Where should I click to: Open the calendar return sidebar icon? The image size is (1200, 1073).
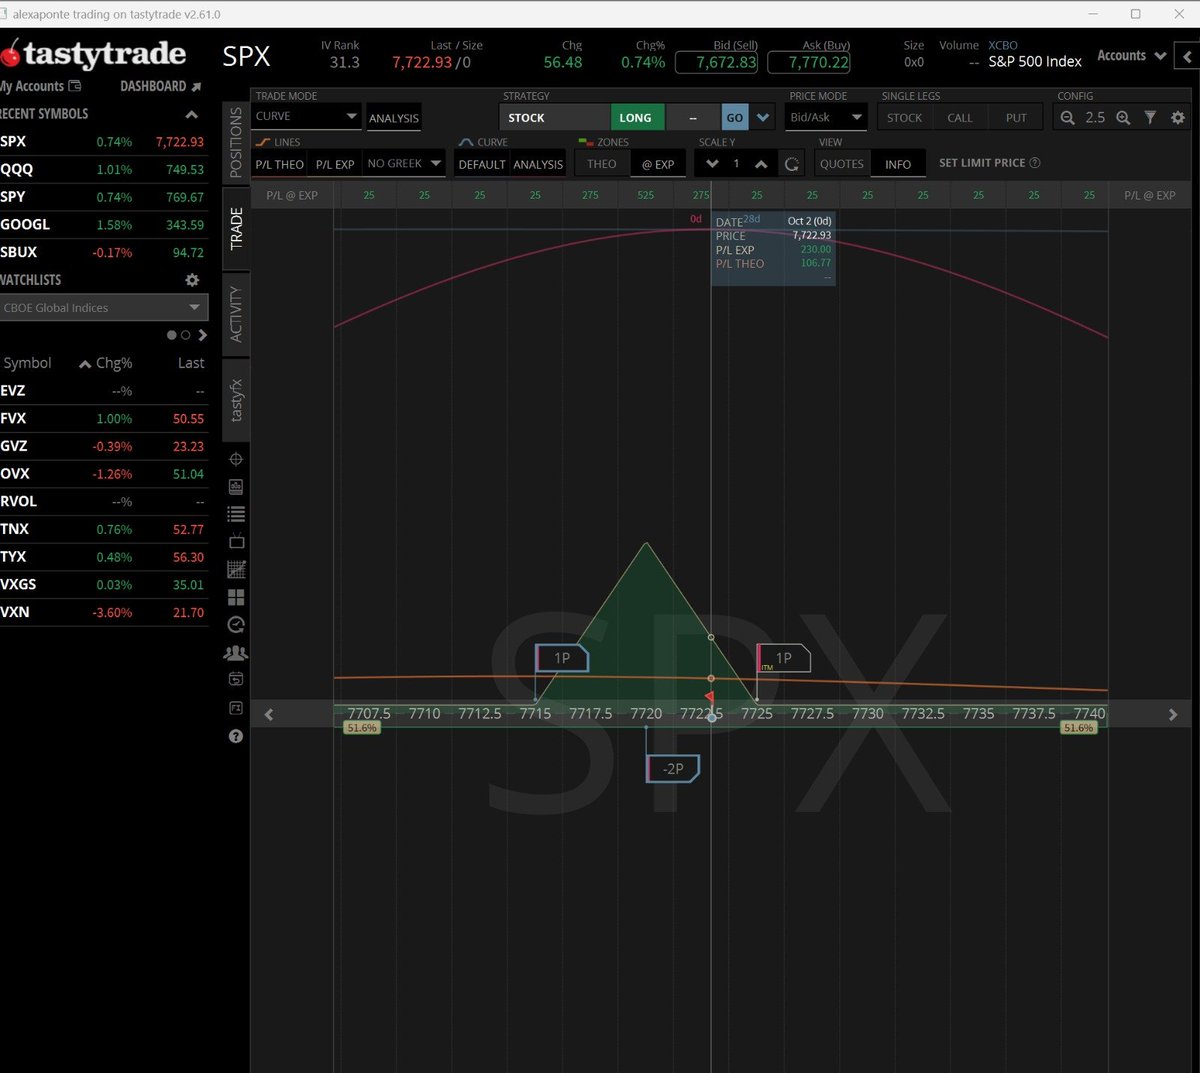coord(236,679)
